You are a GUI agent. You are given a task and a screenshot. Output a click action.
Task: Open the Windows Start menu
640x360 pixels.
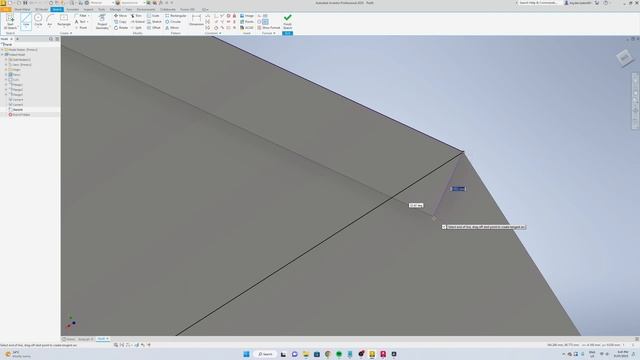246,354
